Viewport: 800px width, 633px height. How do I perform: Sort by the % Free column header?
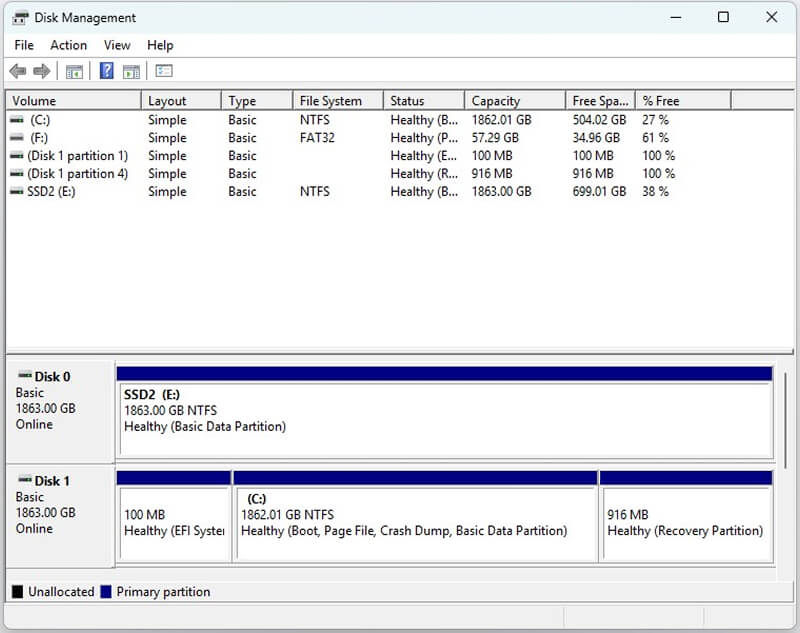683,100
